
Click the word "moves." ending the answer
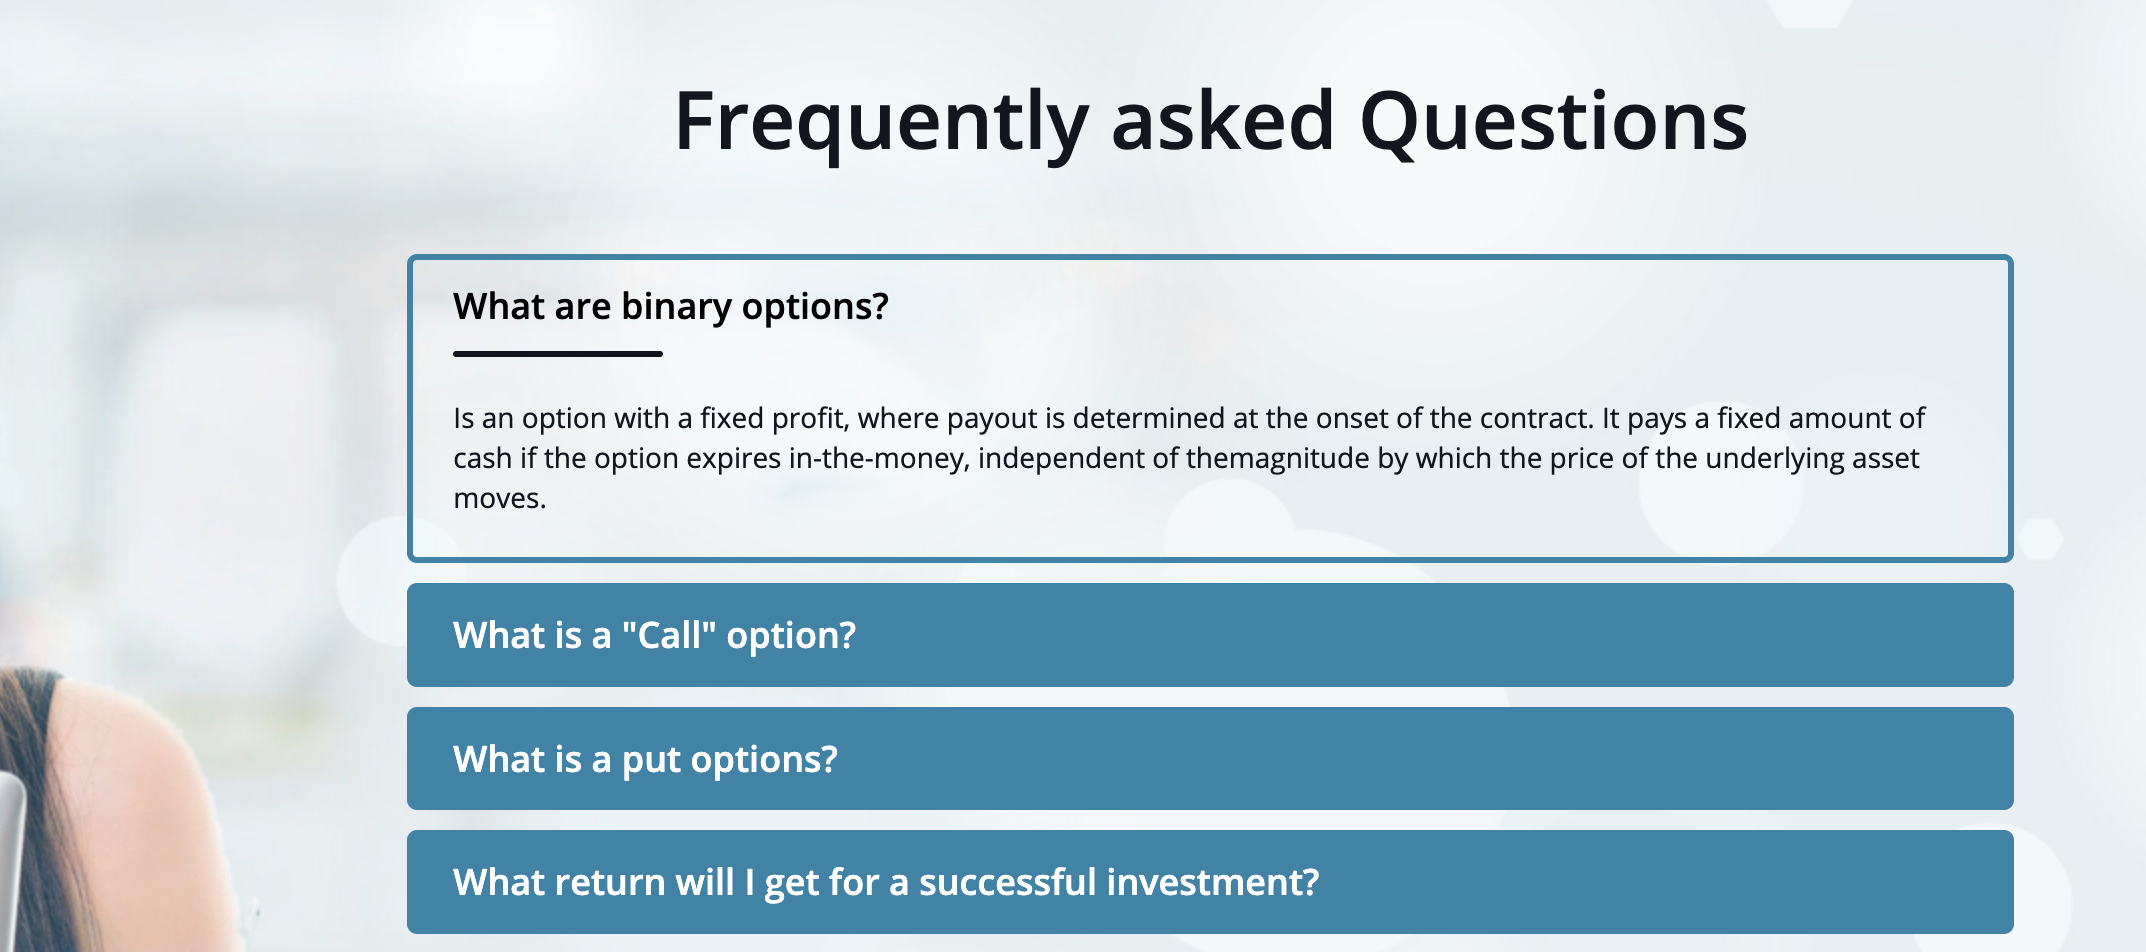tap(500, 498)
